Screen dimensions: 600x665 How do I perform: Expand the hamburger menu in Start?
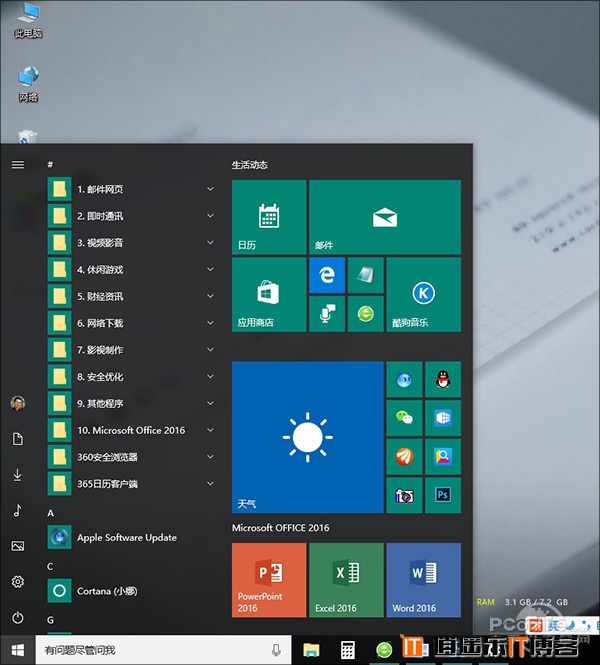17,165
